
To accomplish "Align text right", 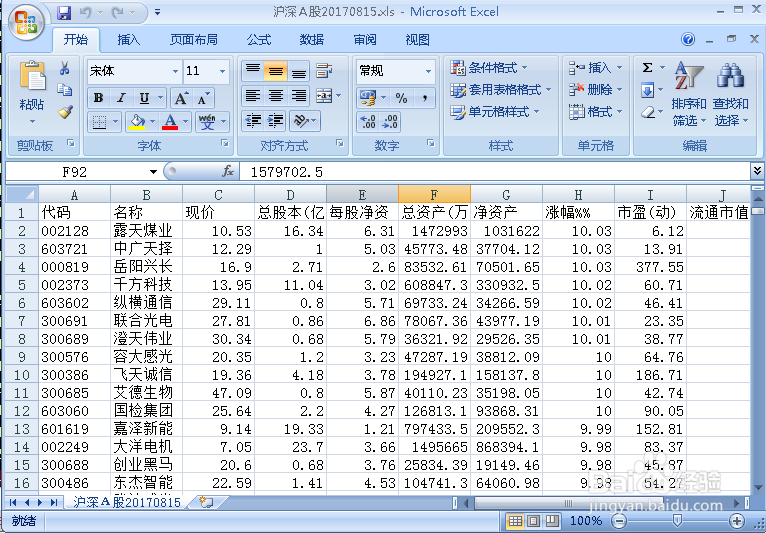I will [298, 96].
